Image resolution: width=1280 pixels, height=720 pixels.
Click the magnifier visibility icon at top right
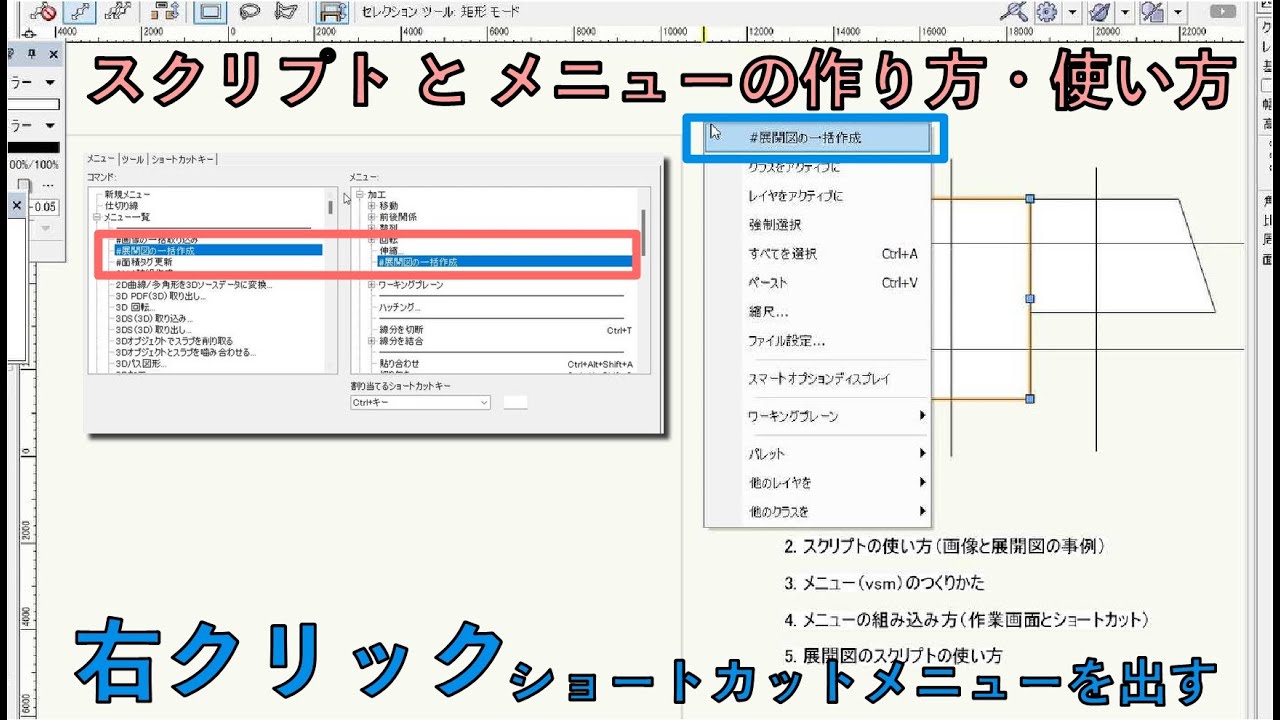1015,12
